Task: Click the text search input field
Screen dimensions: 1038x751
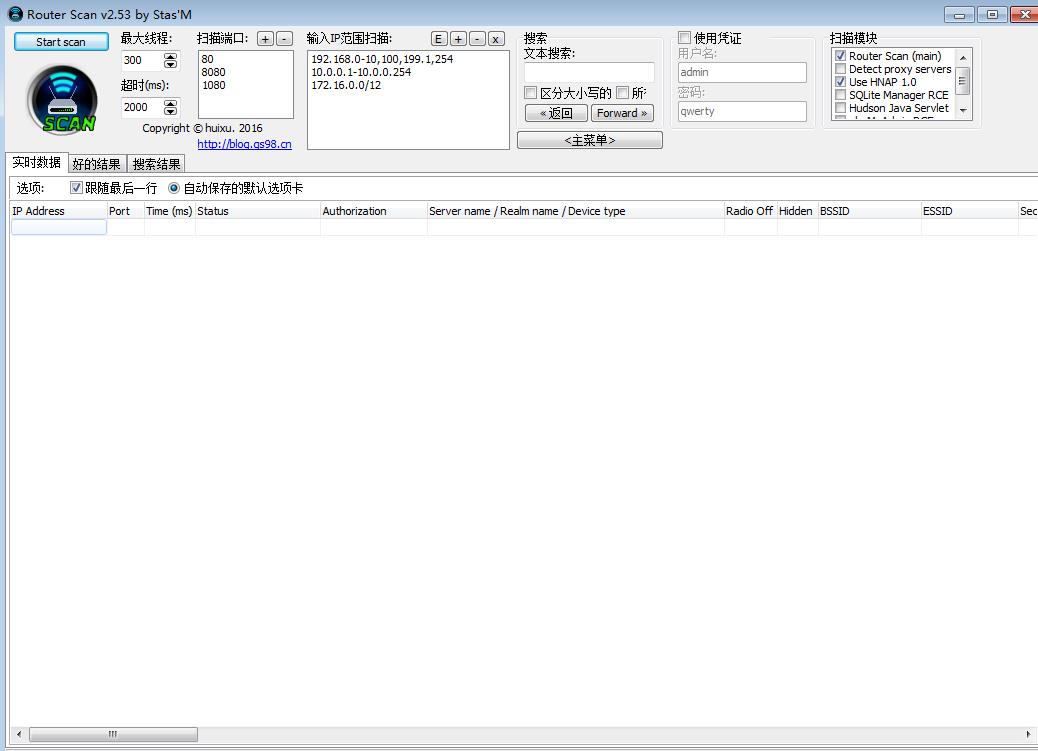Action: [x=589, y=72]
